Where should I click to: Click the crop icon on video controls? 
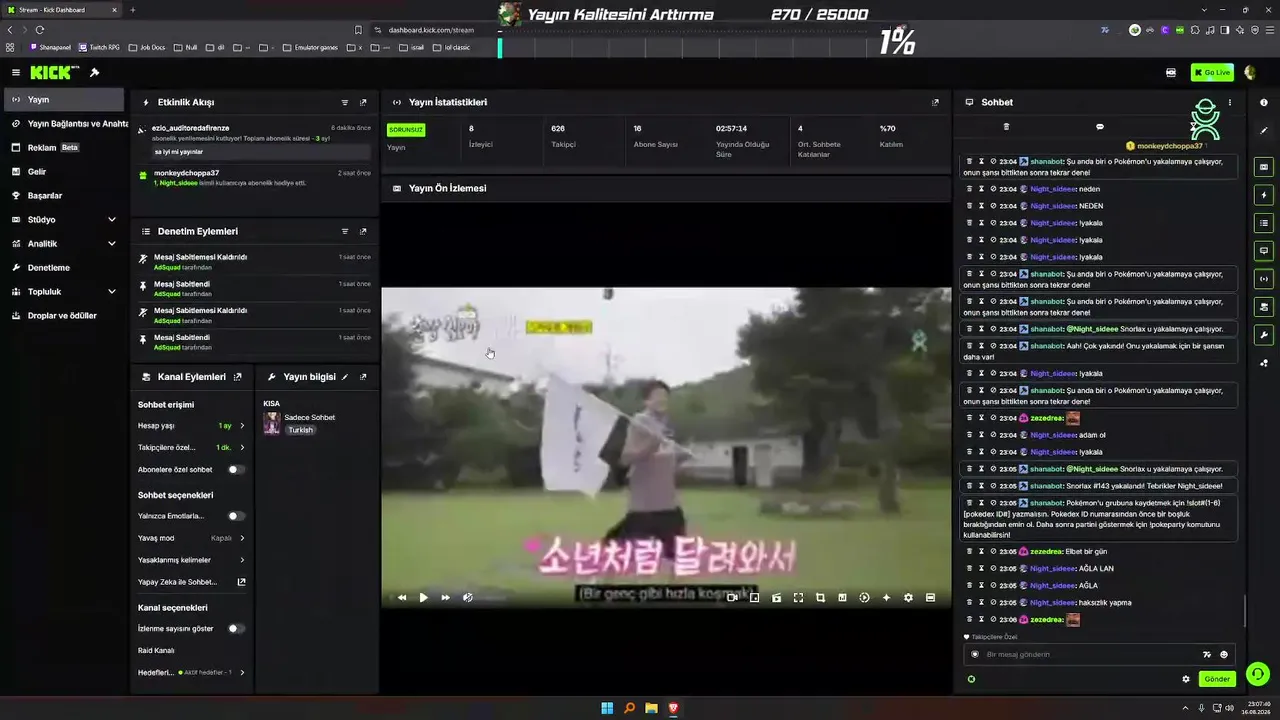point(820,598)
